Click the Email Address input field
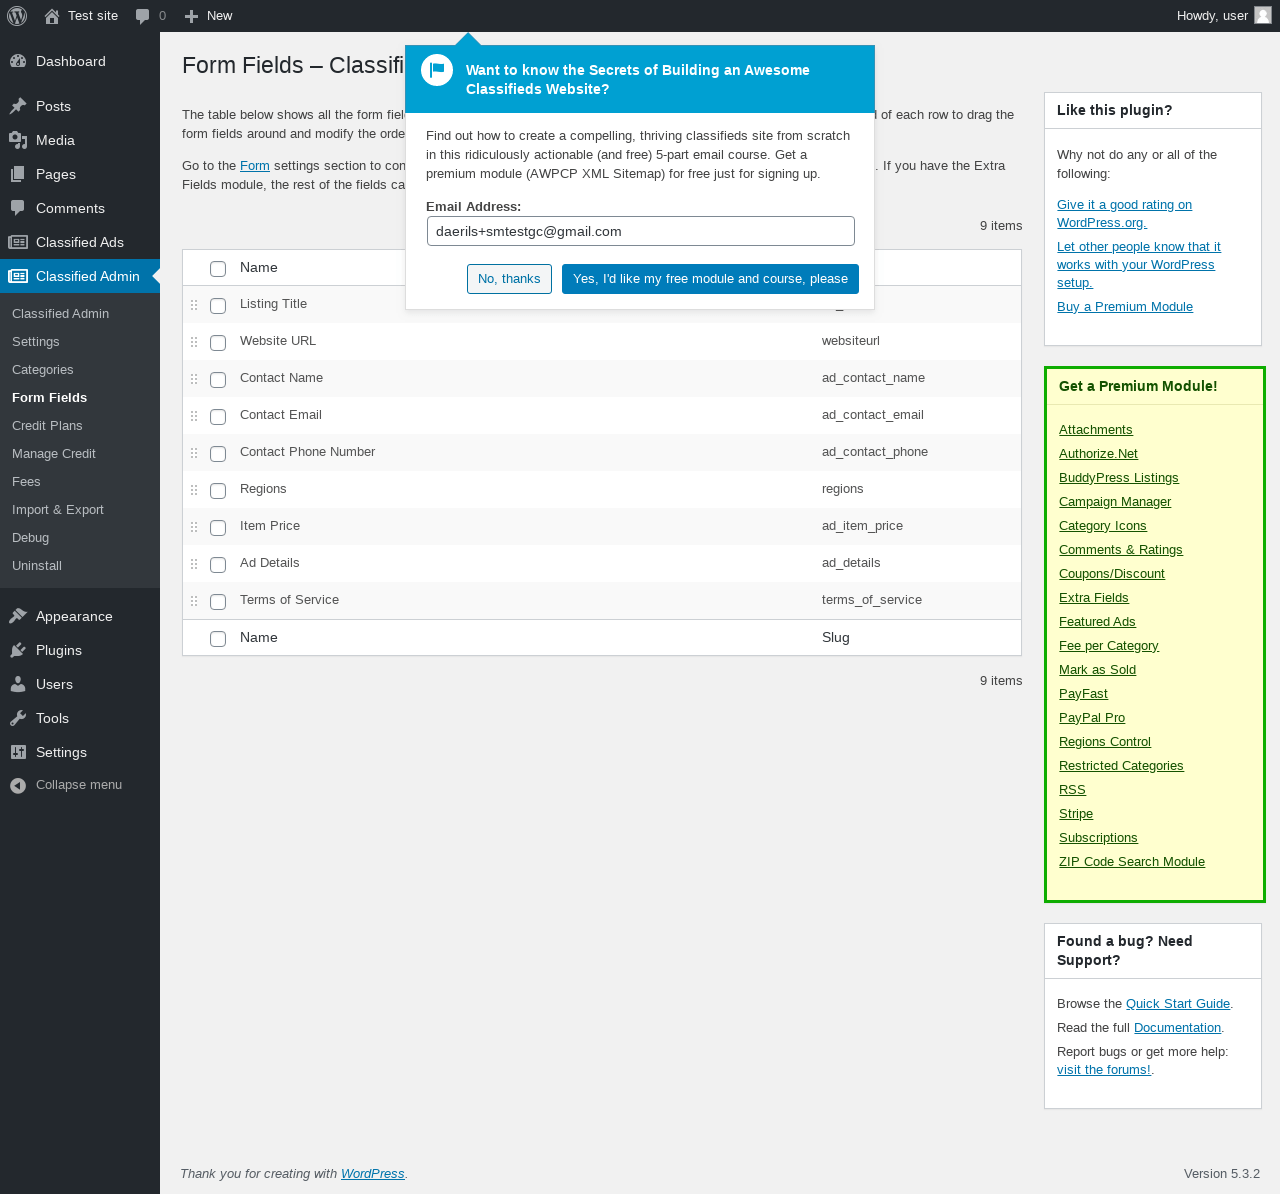 640,231
